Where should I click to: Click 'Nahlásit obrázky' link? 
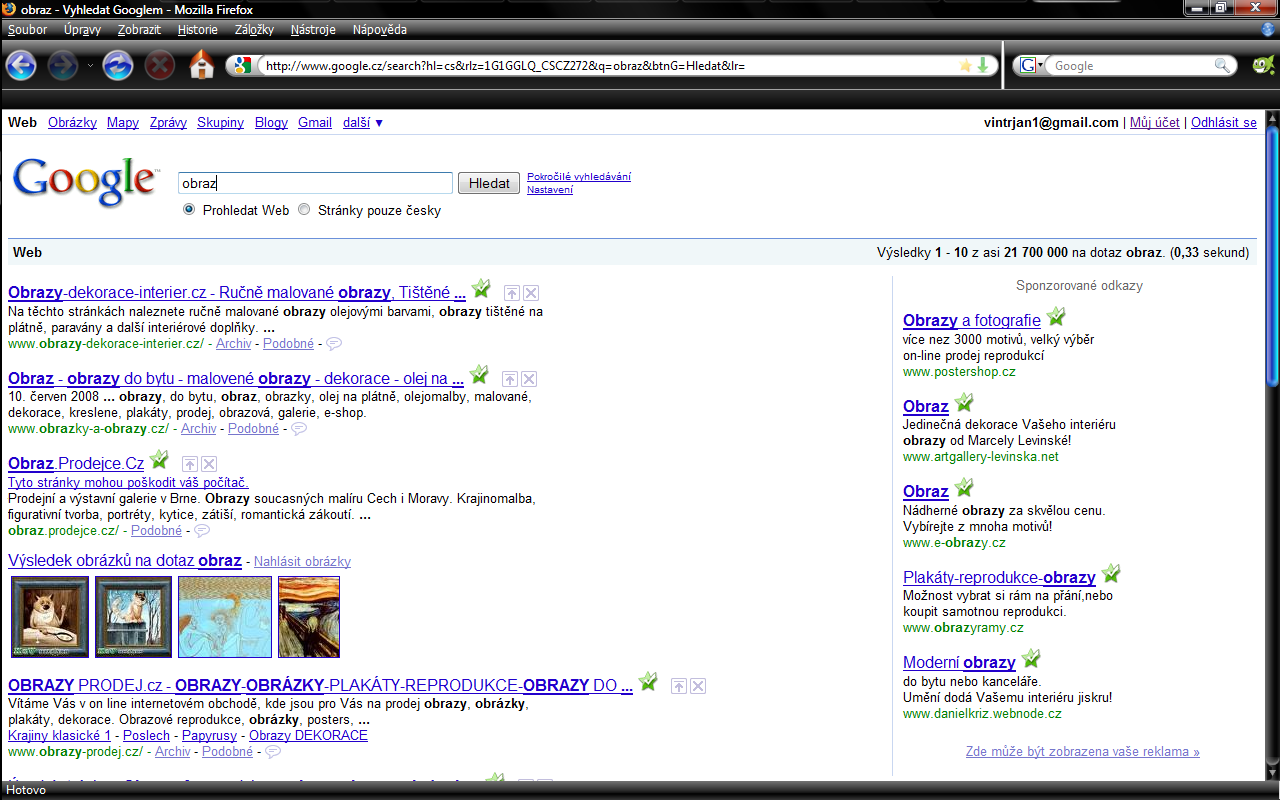[302, 562]
